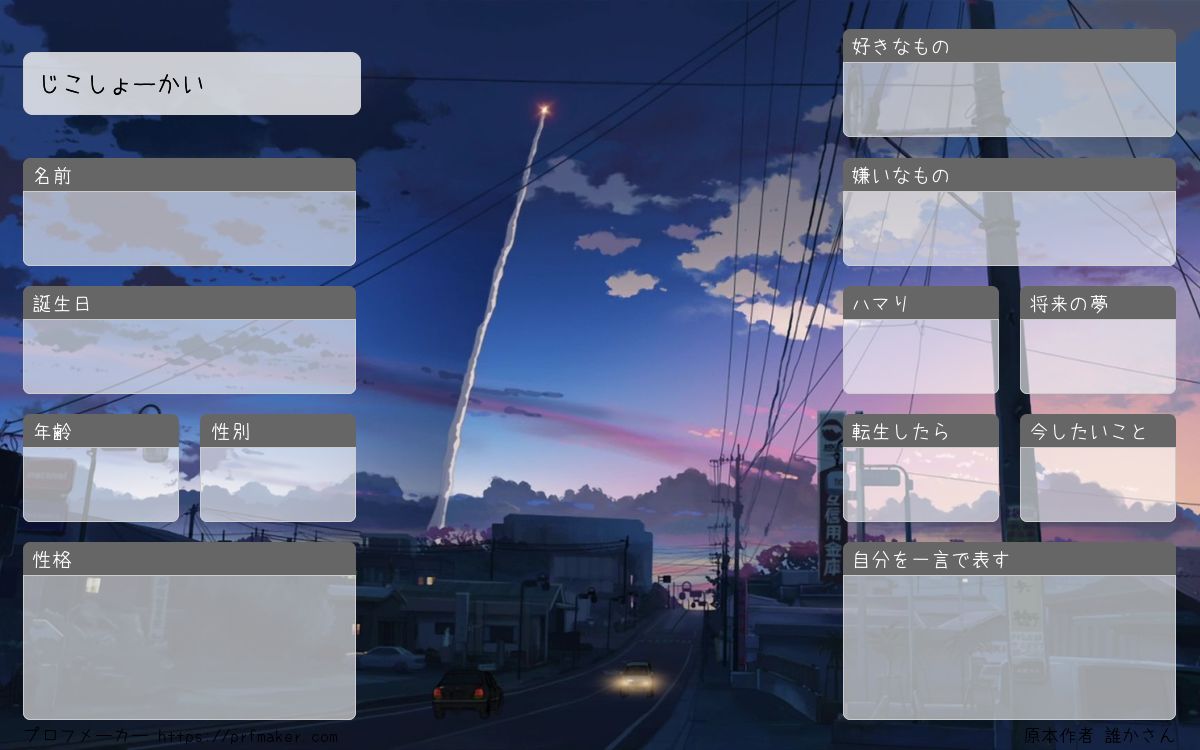Click the 好きなもの input box
The image size is (1200, 750).
tap(1009, 100)
